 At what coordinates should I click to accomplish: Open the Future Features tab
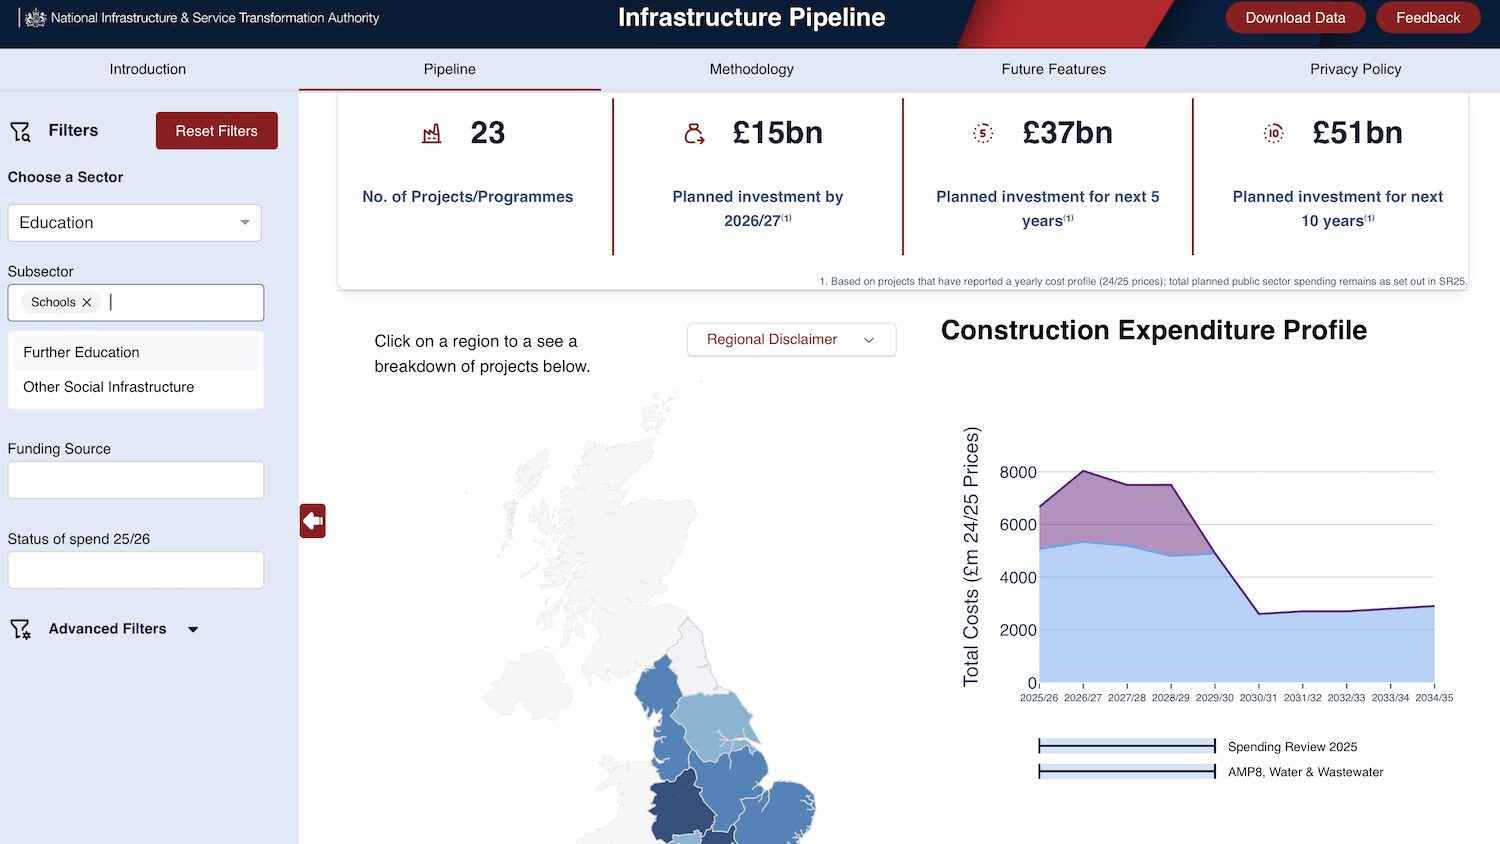[1053, 69]
